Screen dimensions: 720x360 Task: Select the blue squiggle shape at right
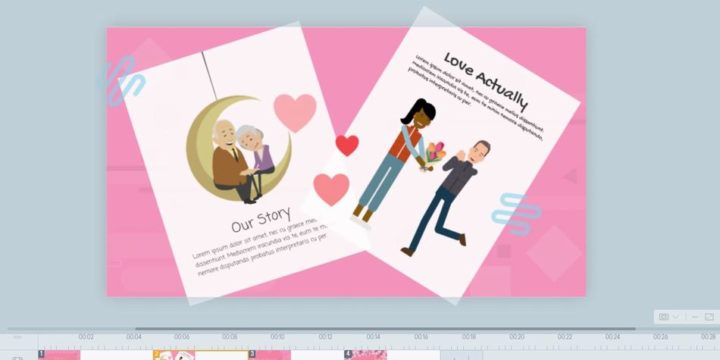pos(516,214)
